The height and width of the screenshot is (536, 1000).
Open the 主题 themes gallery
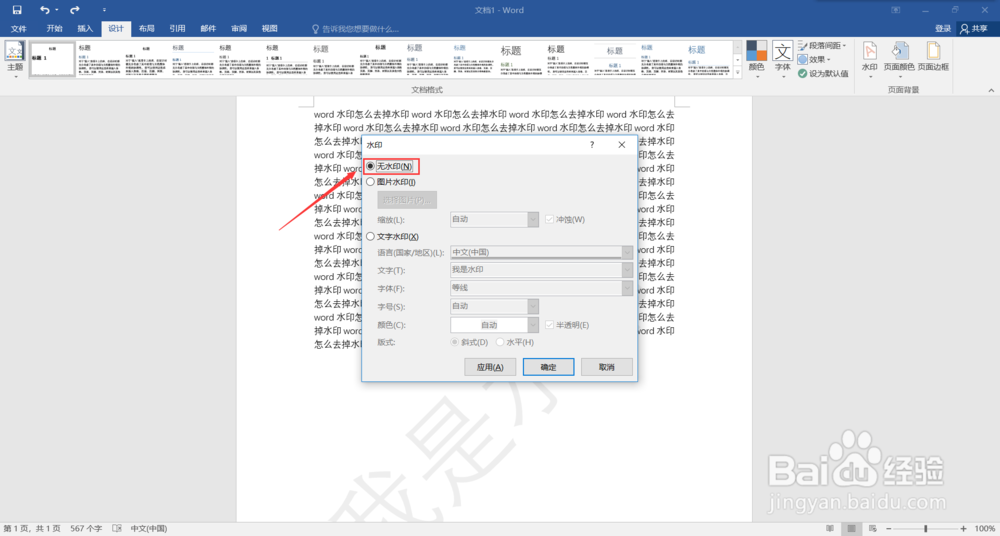tap(15, 59)
